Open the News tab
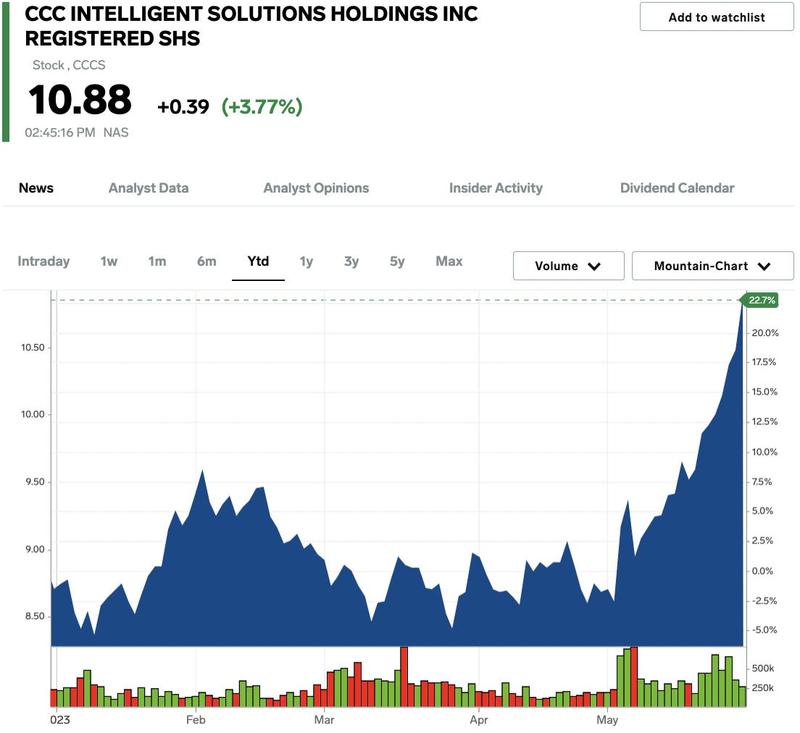Screen dimensions: 800x733 [x=36, y=188]
